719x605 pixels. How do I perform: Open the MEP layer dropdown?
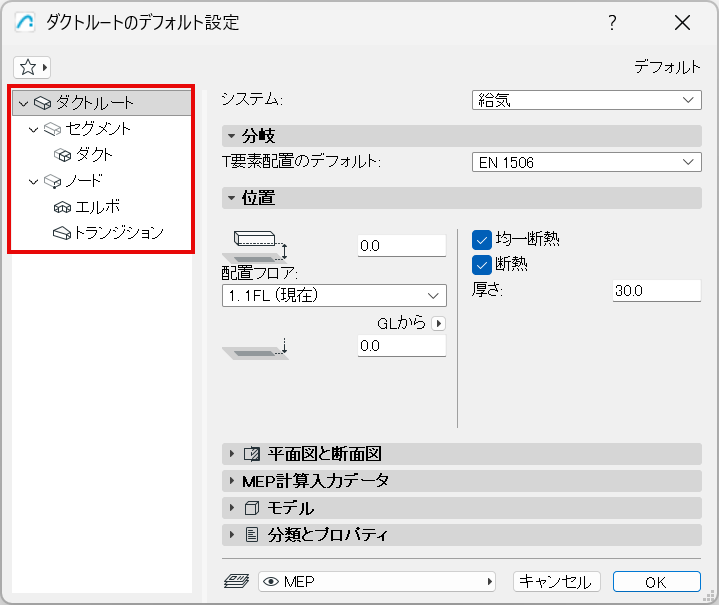coord(376,582)
